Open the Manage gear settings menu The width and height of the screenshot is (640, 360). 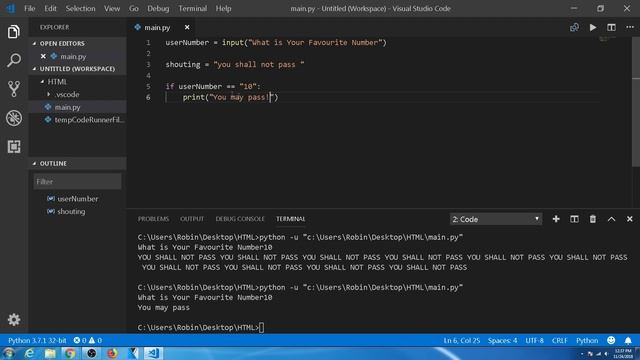[13, 319]
